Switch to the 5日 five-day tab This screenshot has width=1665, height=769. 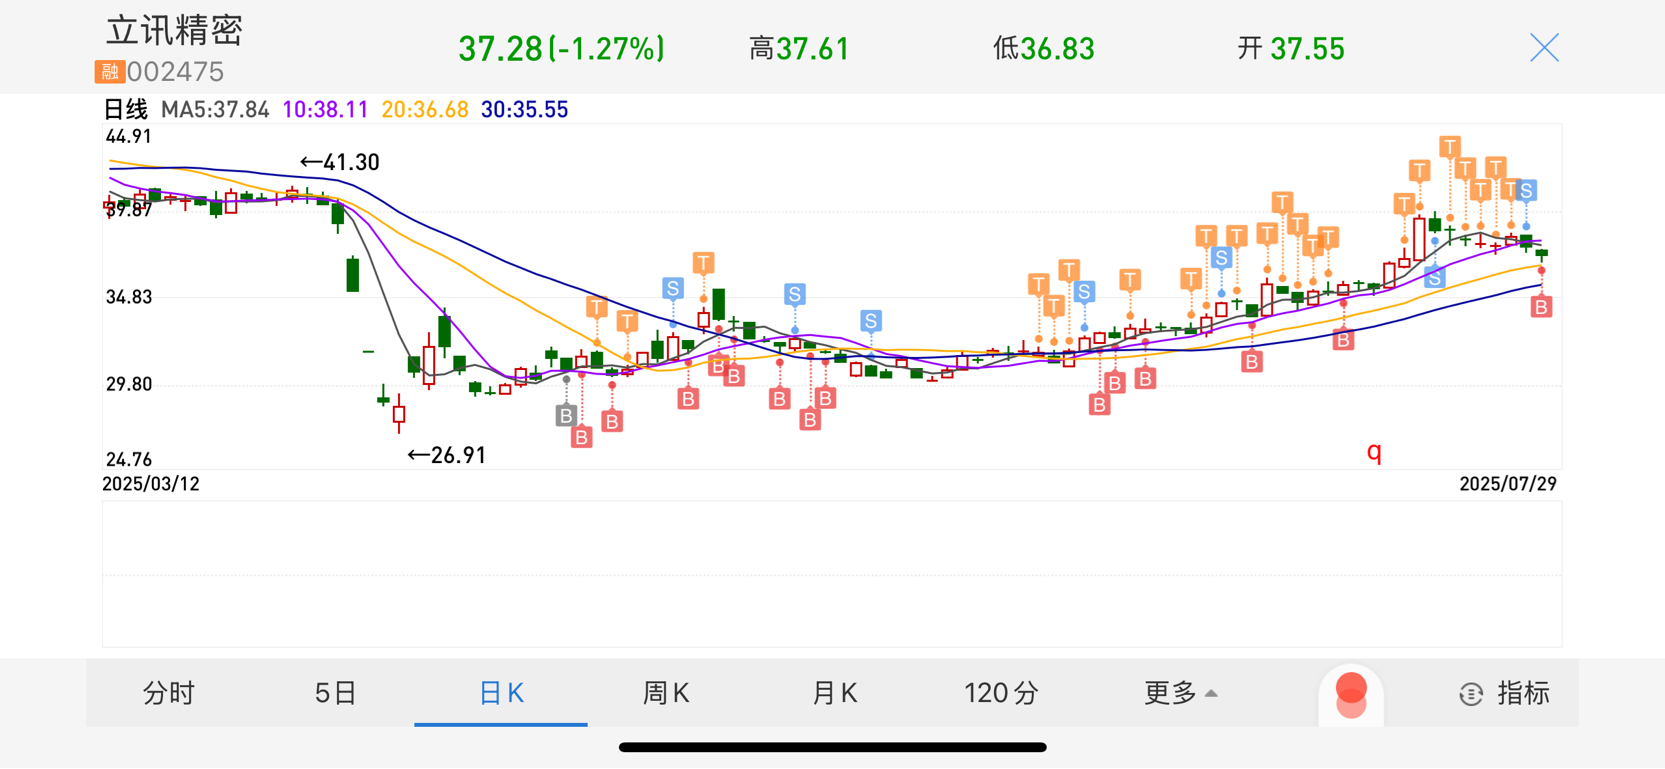[x=335, y=693]
